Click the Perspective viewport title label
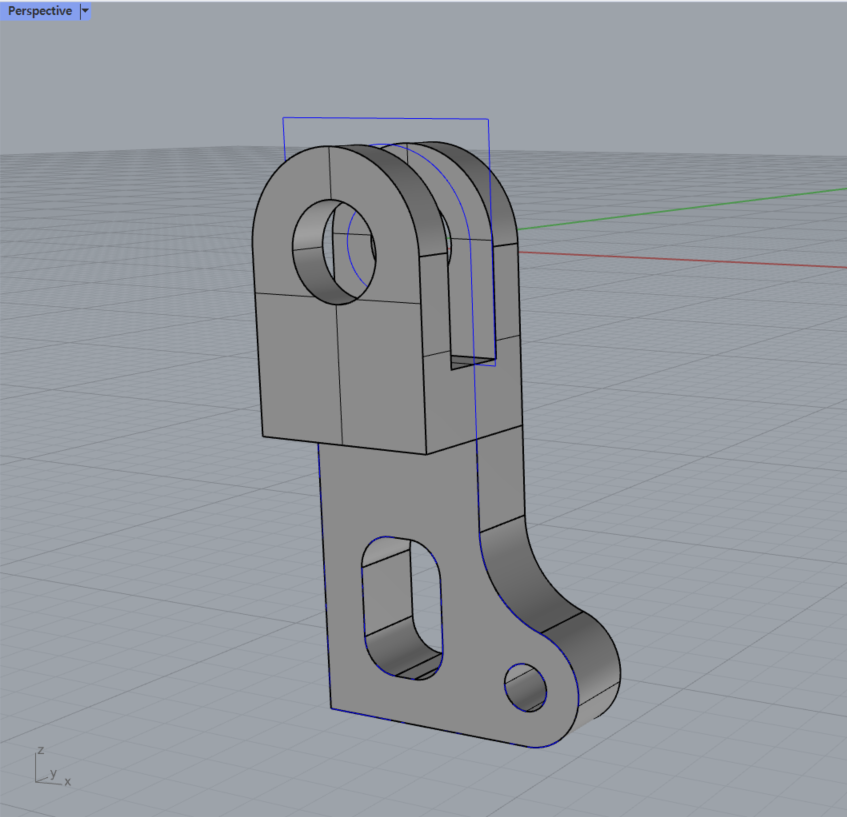The image size is (847, 817). point(39,11)
